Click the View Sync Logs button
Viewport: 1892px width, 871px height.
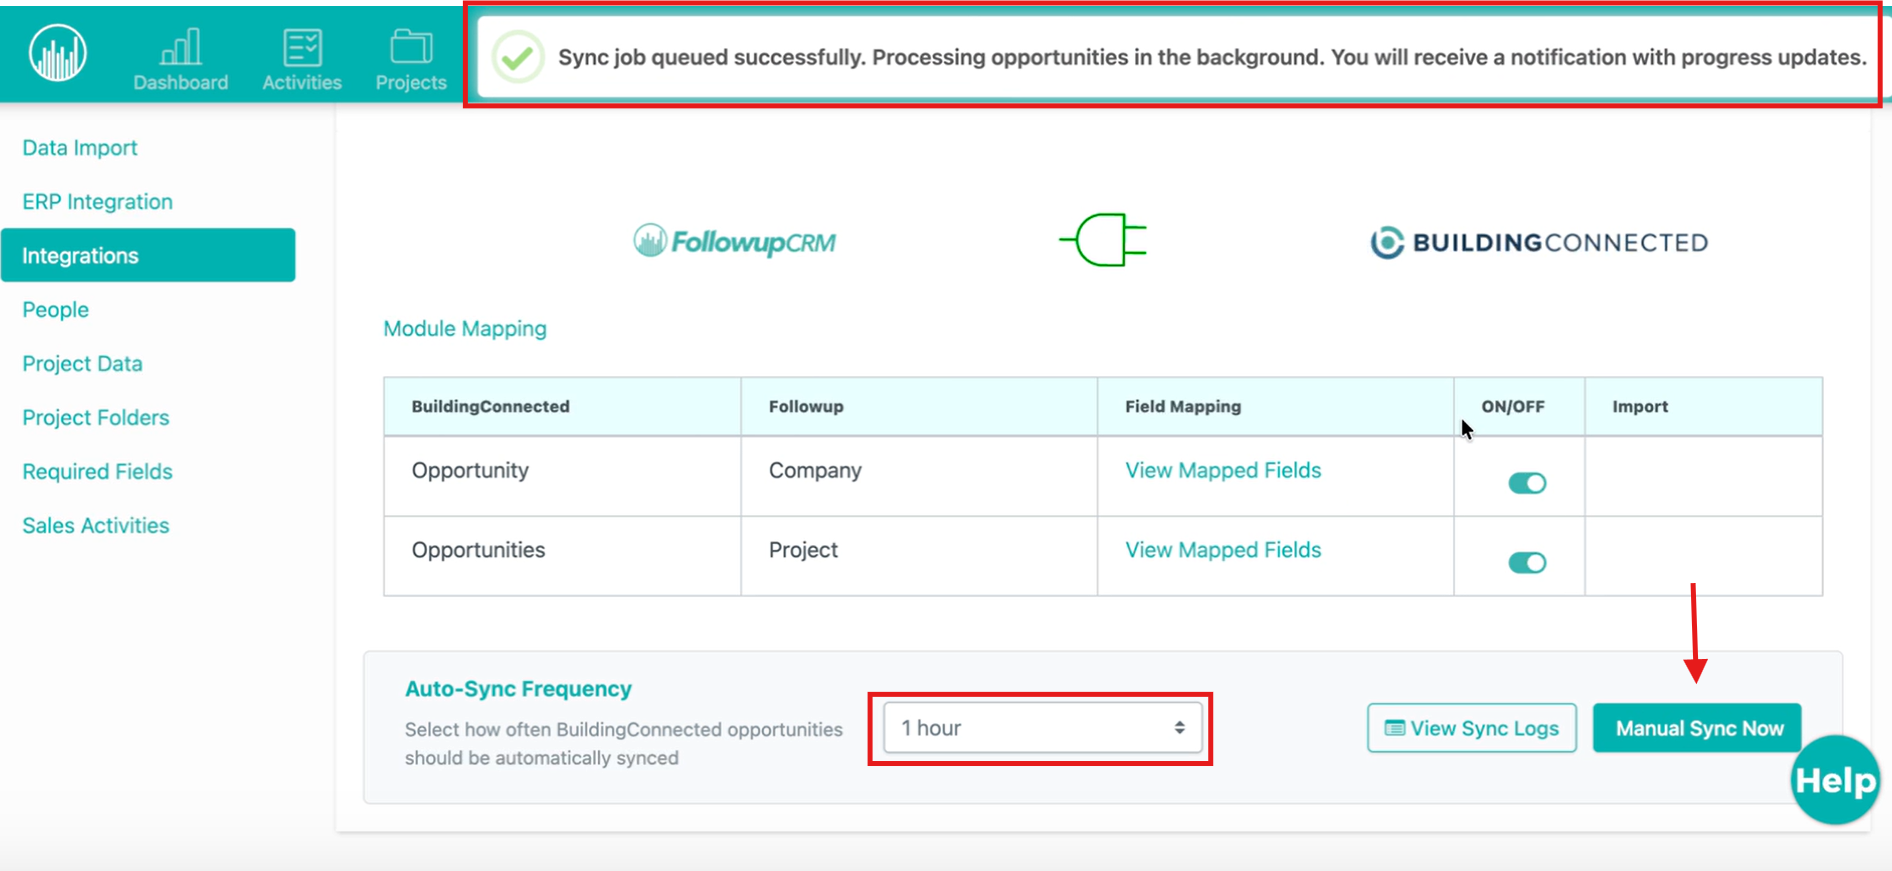click(x=1471, y=728)
